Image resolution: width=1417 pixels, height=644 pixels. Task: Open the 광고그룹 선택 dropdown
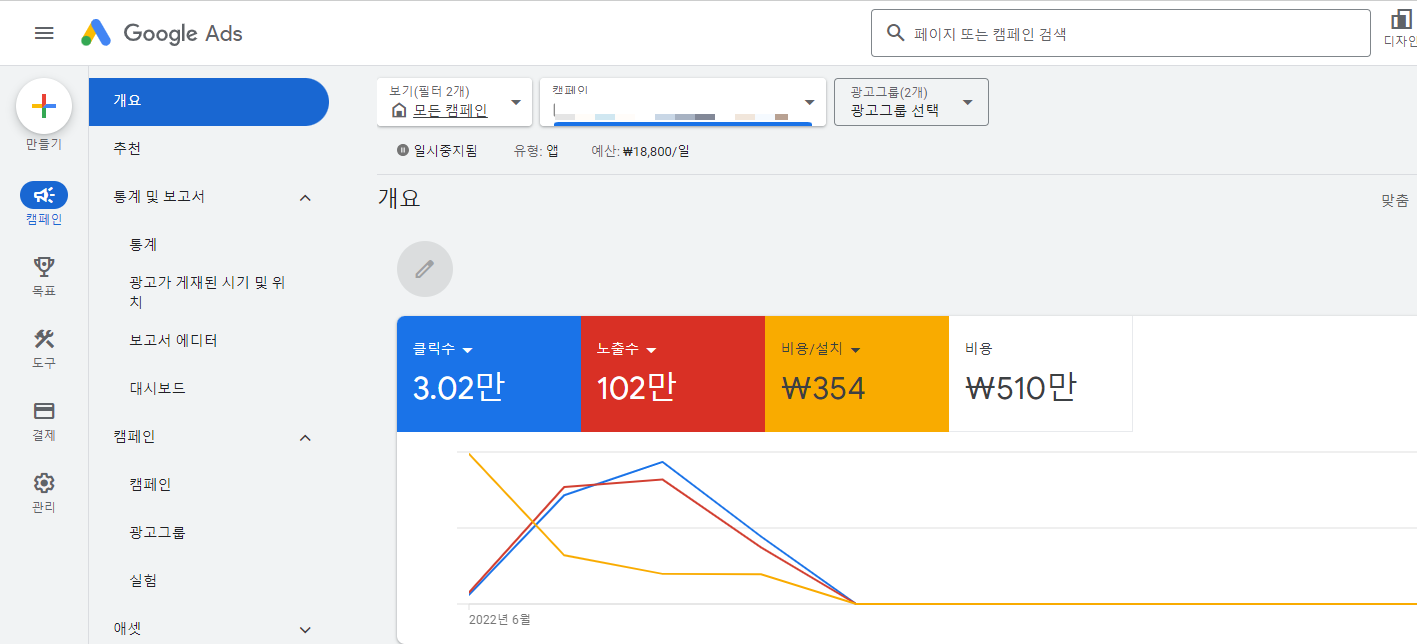coord(910,101)
